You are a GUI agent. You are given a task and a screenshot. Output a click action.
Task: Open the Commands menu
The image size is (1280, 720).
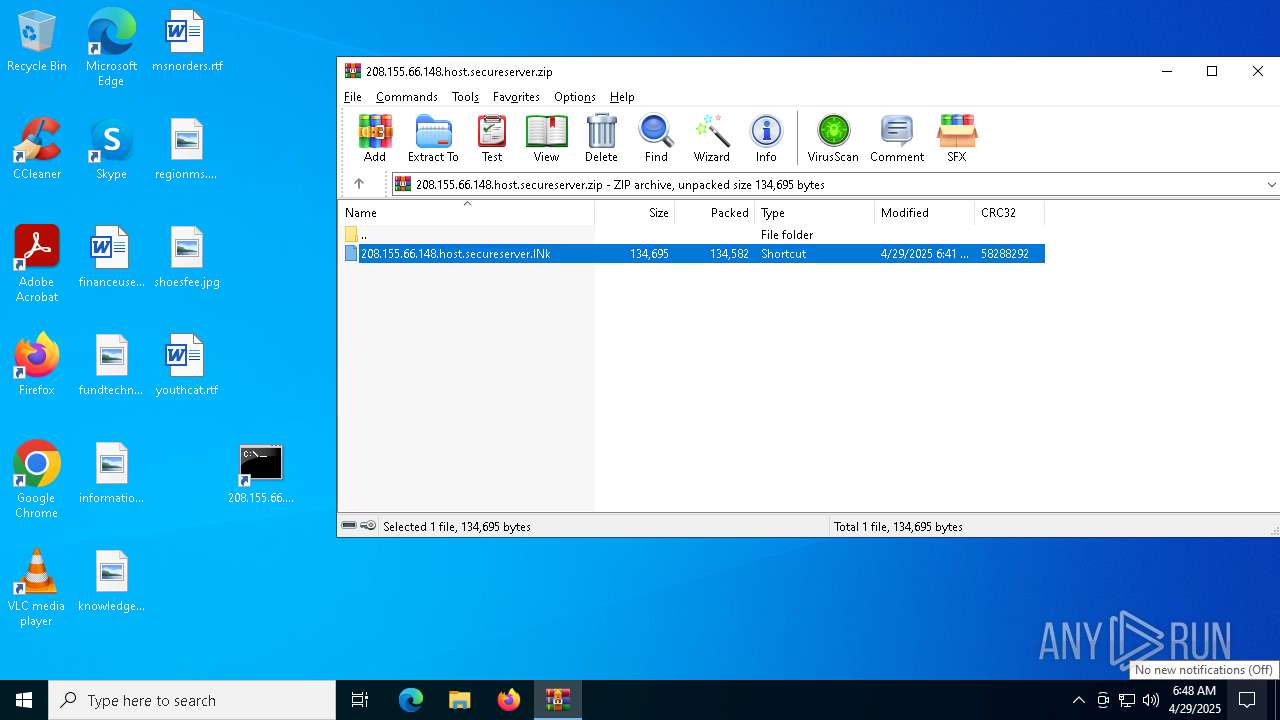coord(407,97)
